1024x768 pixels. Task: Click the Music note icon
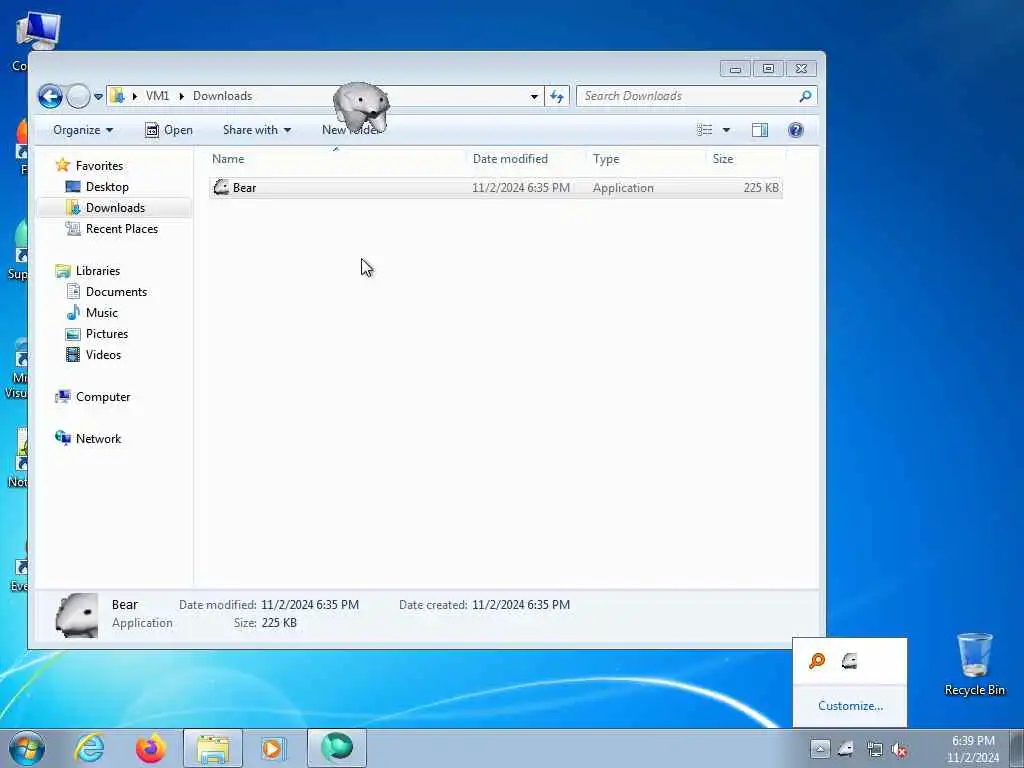pos(73,312)
